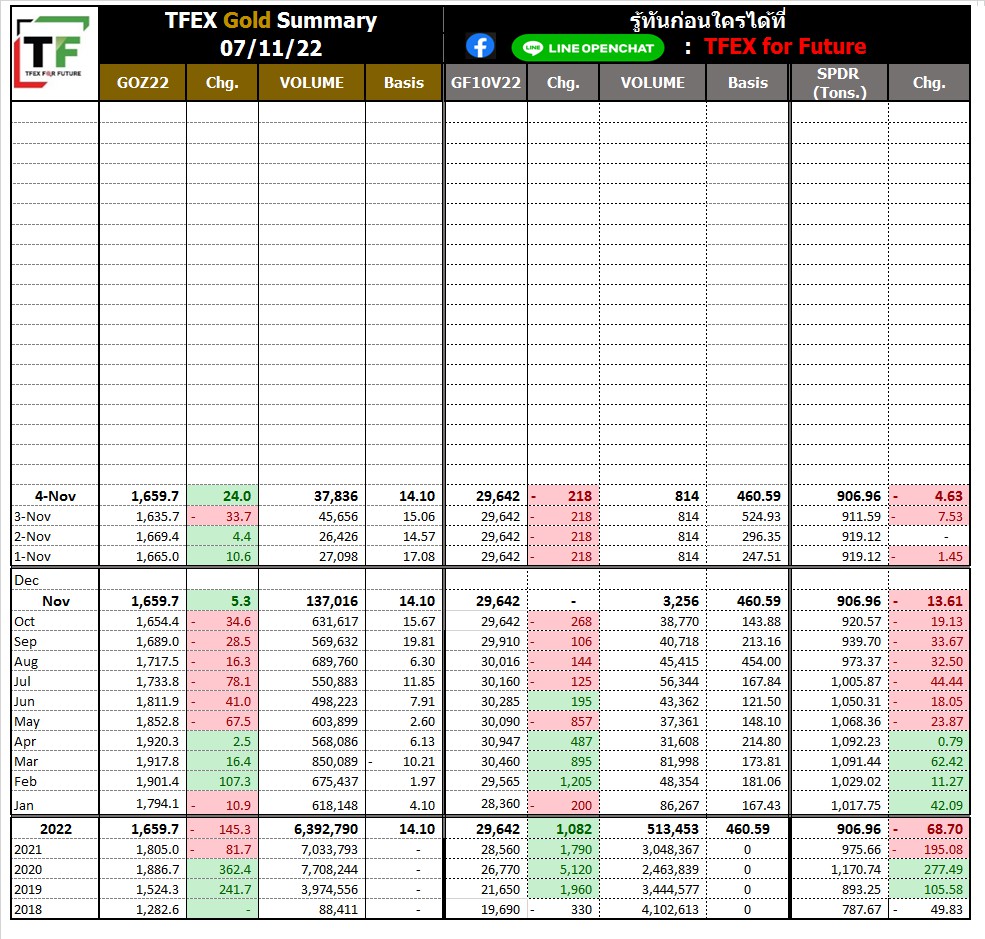The height and width of the screenshot is (939, 985).
Task: Click the 3-Nov row label
Action: (33, 517)
